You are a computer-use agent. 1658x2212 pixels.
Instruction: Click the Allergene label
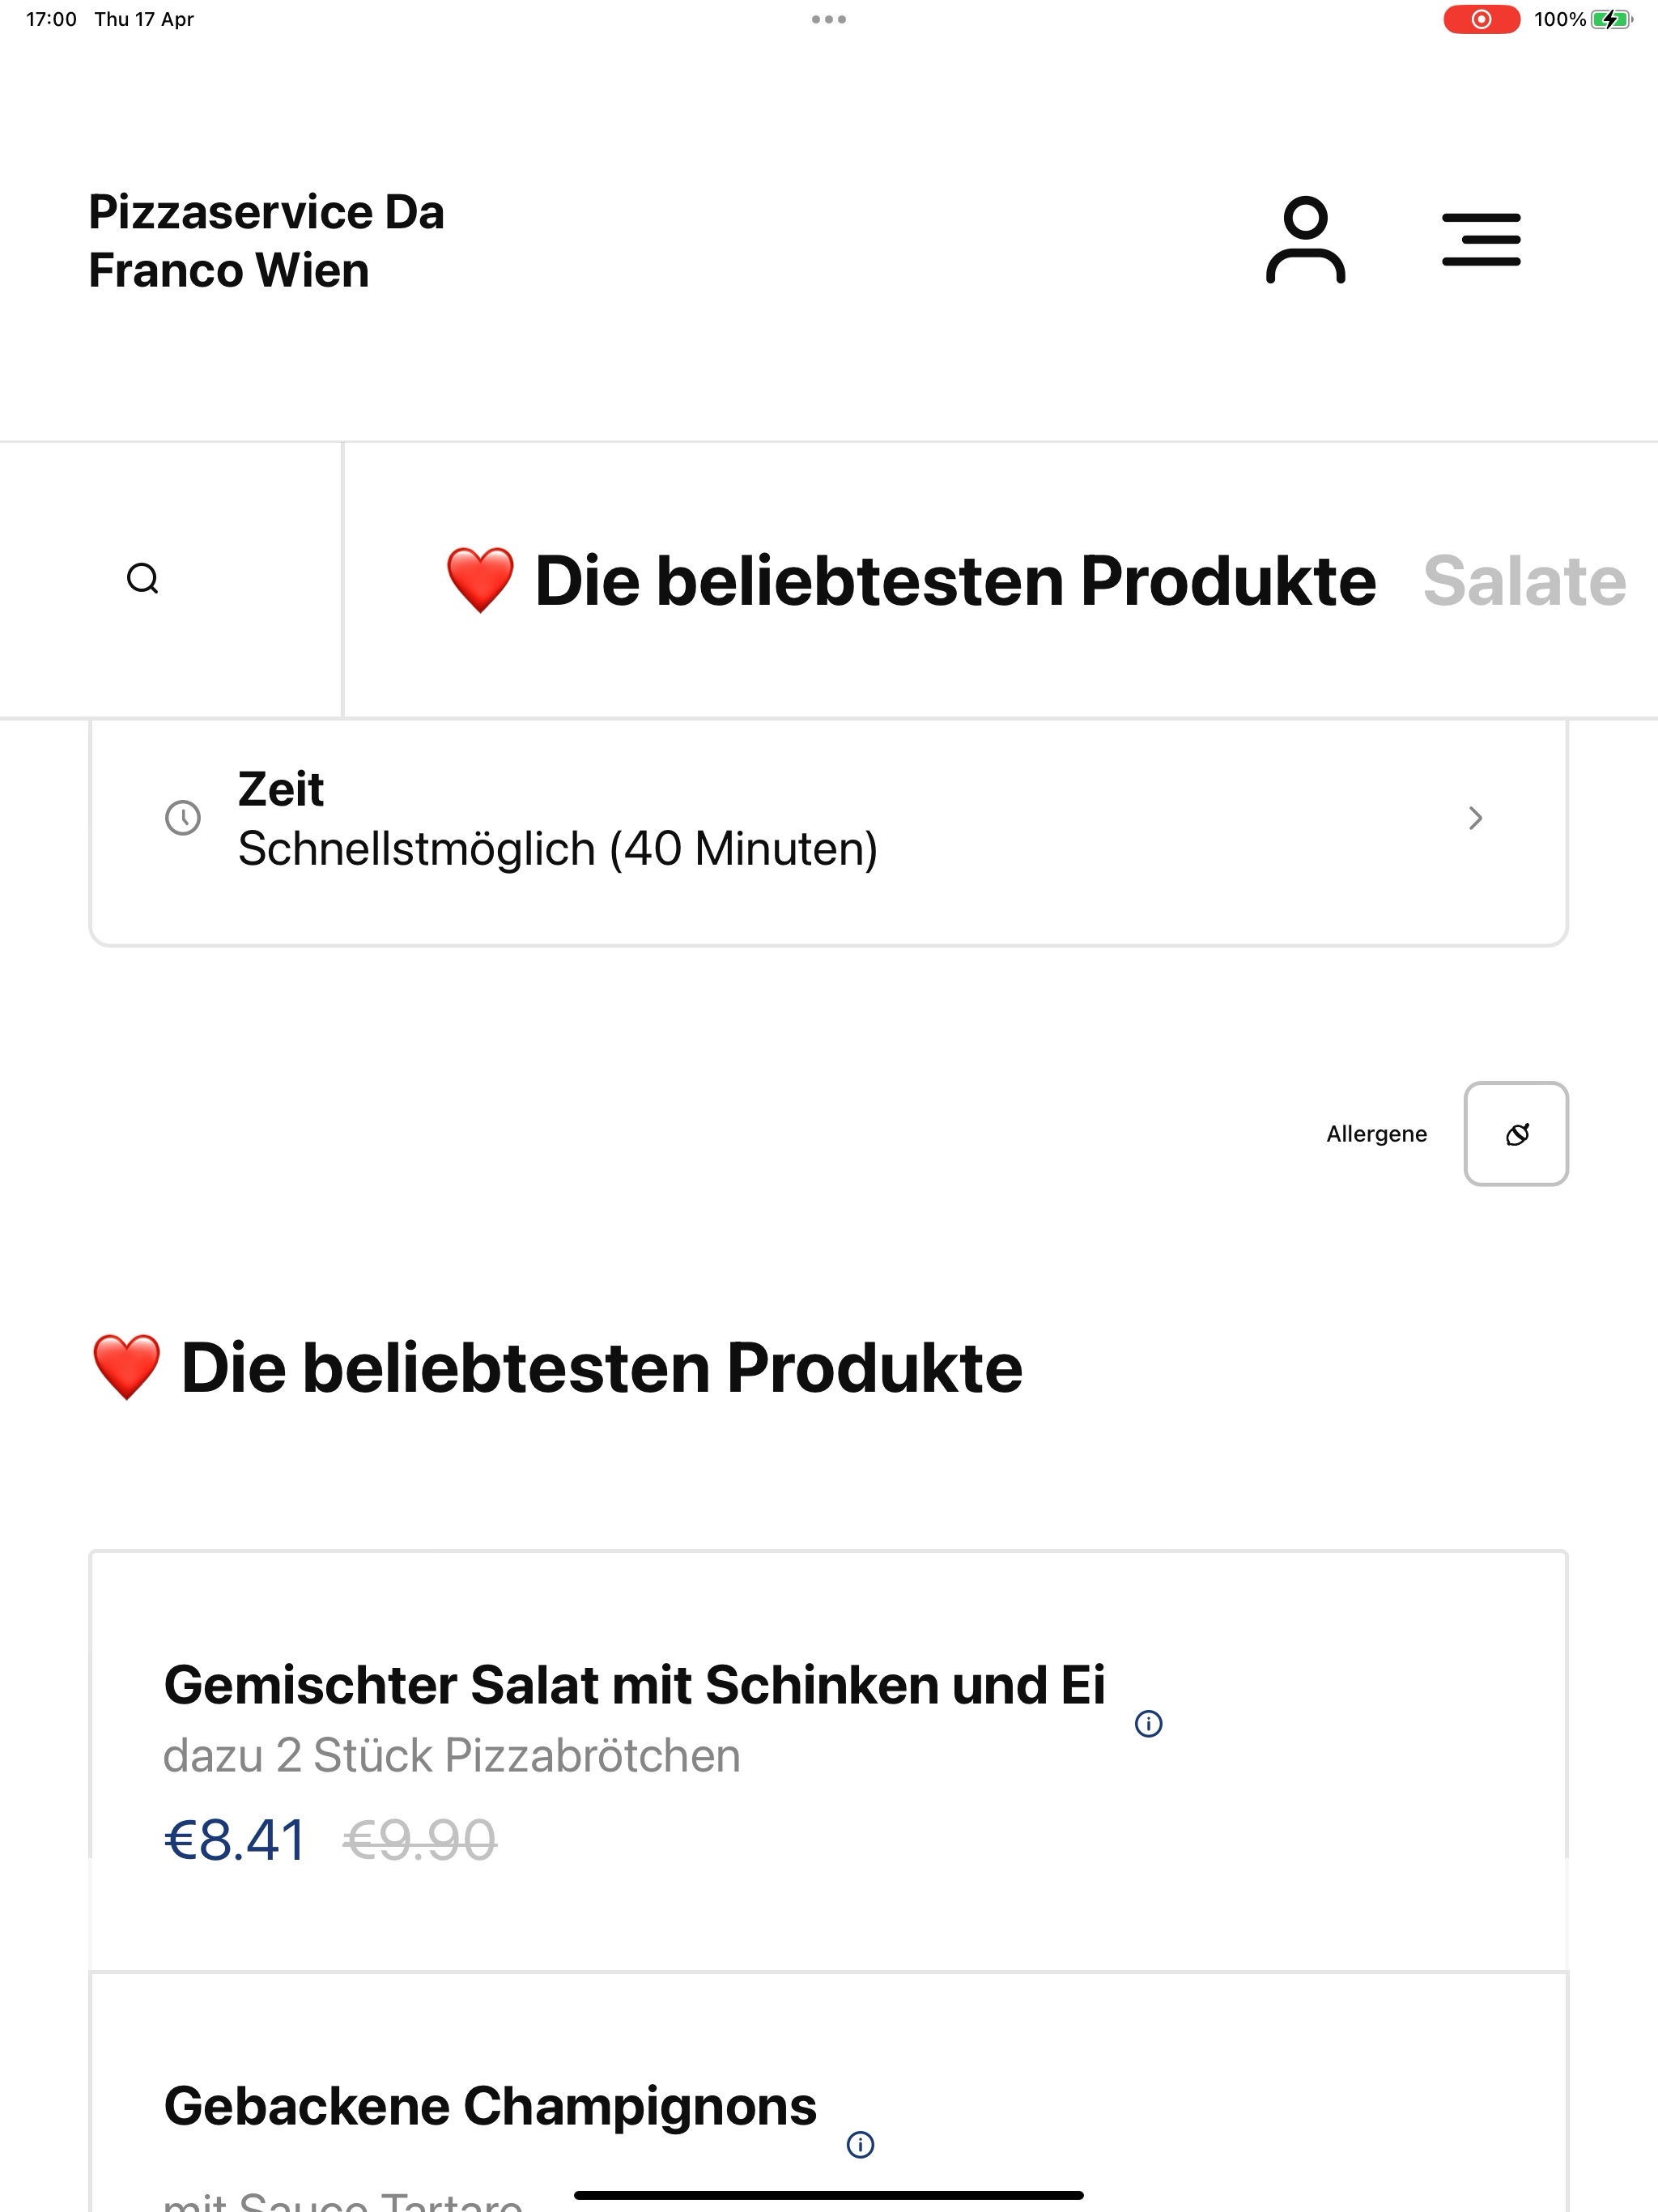1376,1134
